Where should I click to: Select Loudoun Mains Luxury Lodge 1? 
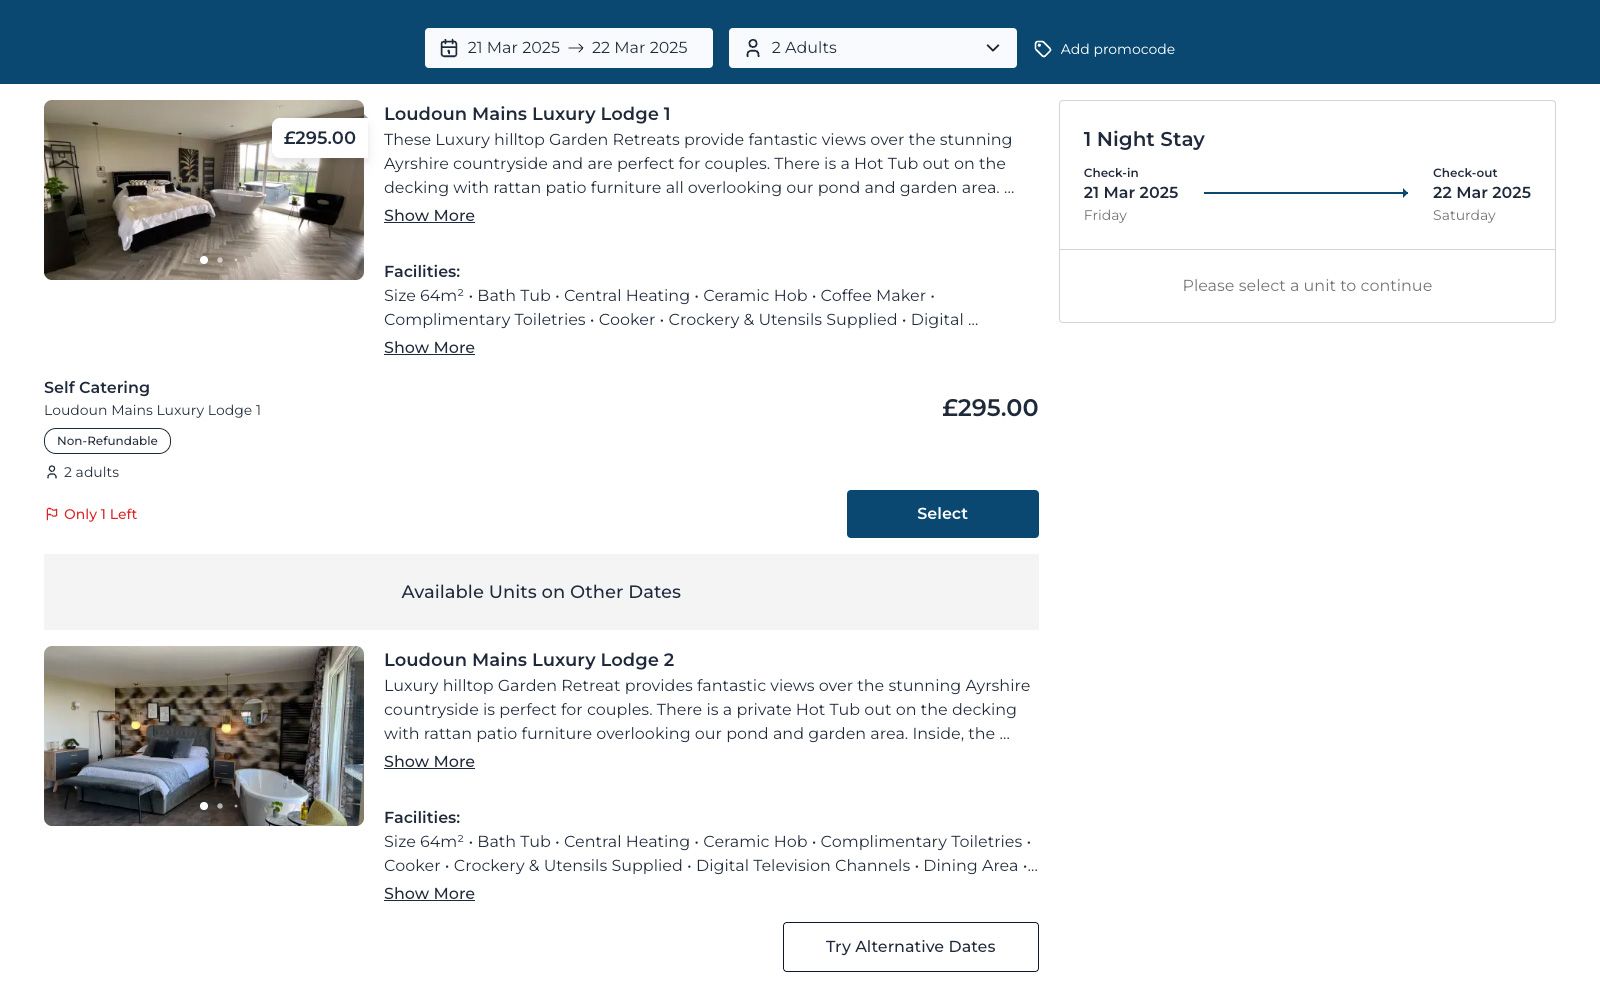coord(942,514)
